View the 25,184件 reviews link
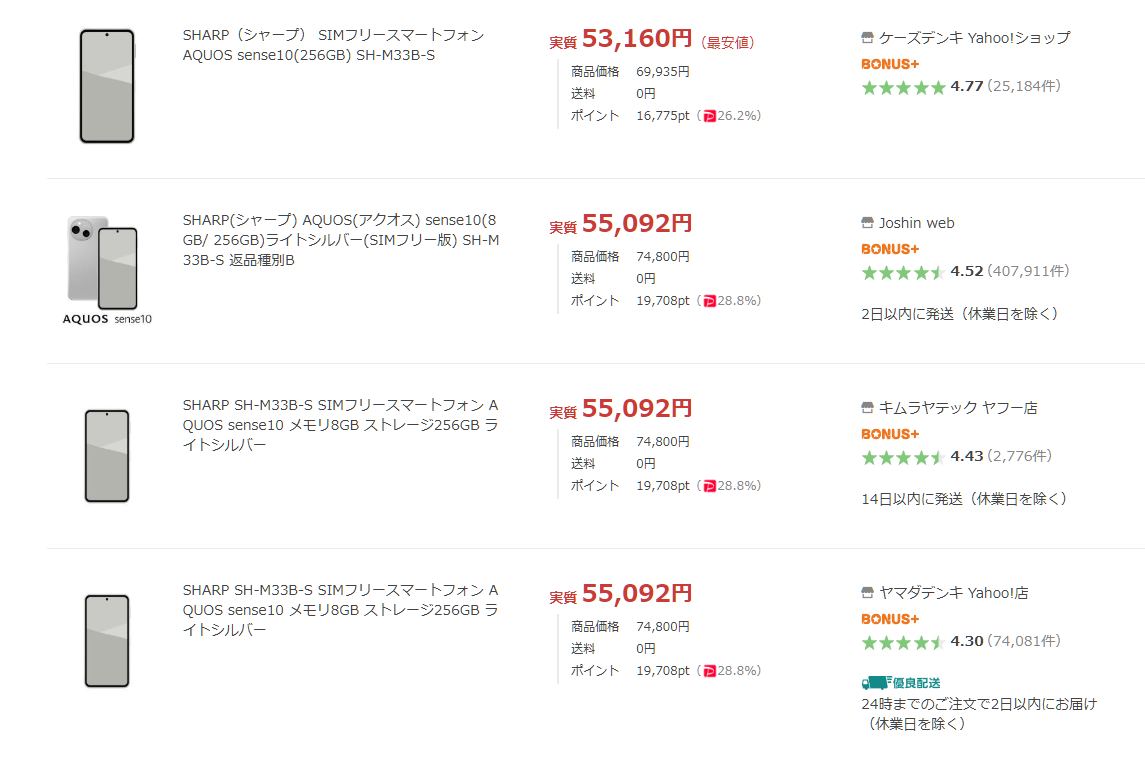1145x758 pixels. coord(1024,86)
